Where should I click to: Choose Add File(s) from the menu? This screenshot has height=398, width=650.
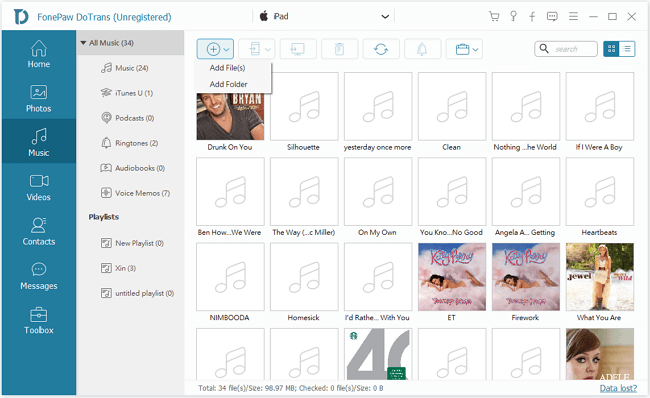click(227, 68)
